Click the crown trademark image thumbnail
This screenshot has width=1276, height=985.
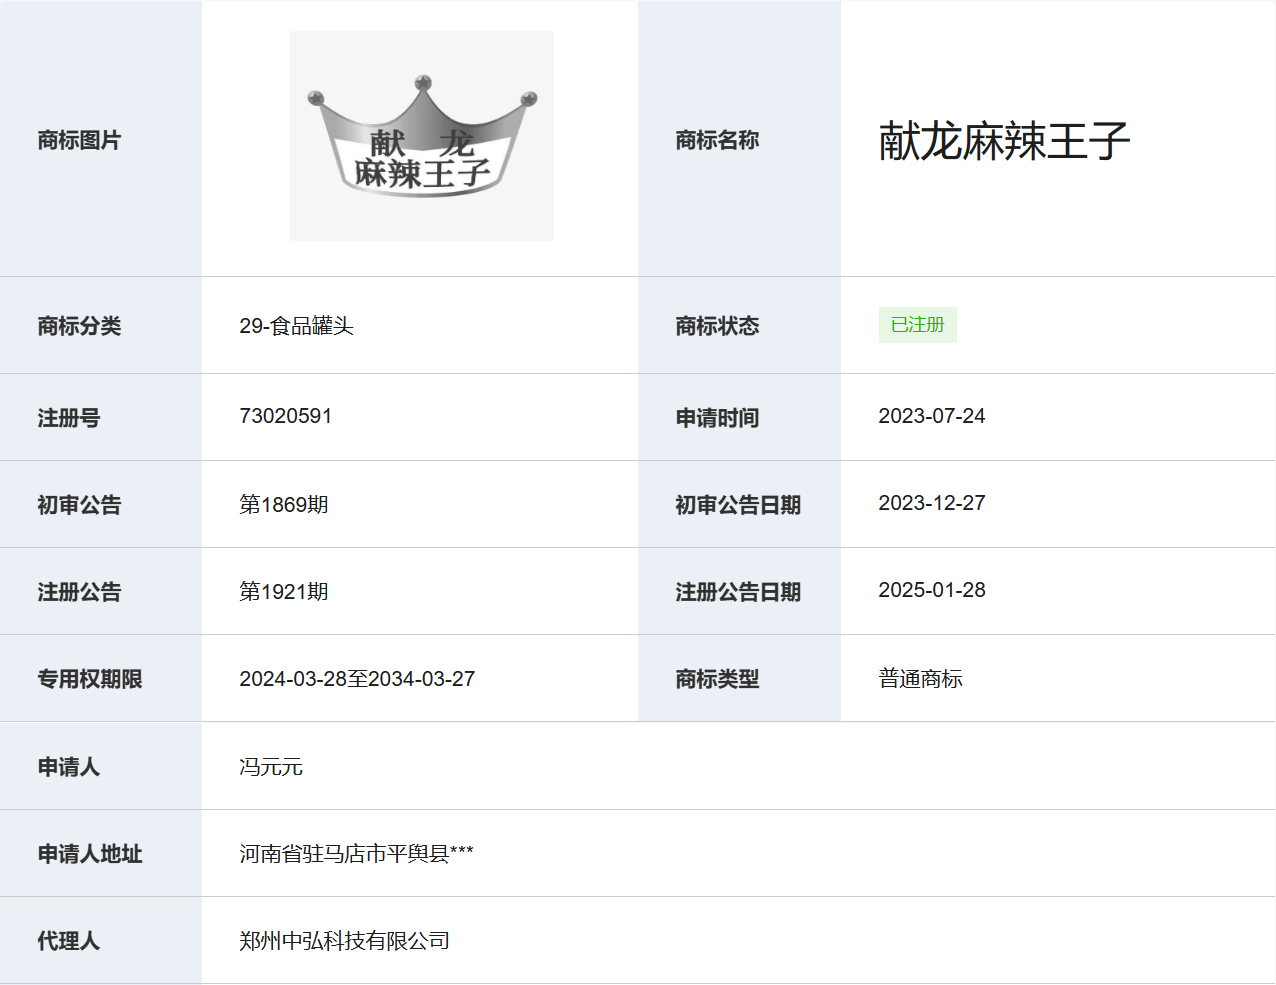421,136
